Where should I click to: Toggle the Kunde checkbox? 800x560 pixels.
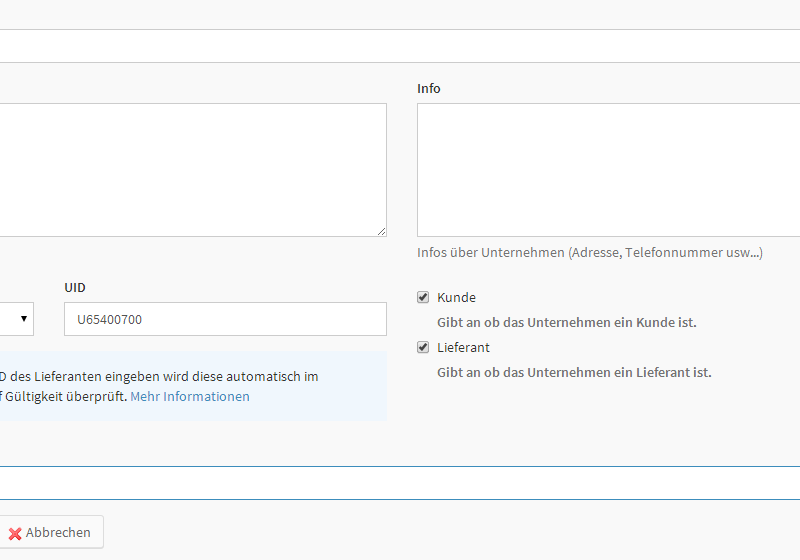click(x=423, y=297)
